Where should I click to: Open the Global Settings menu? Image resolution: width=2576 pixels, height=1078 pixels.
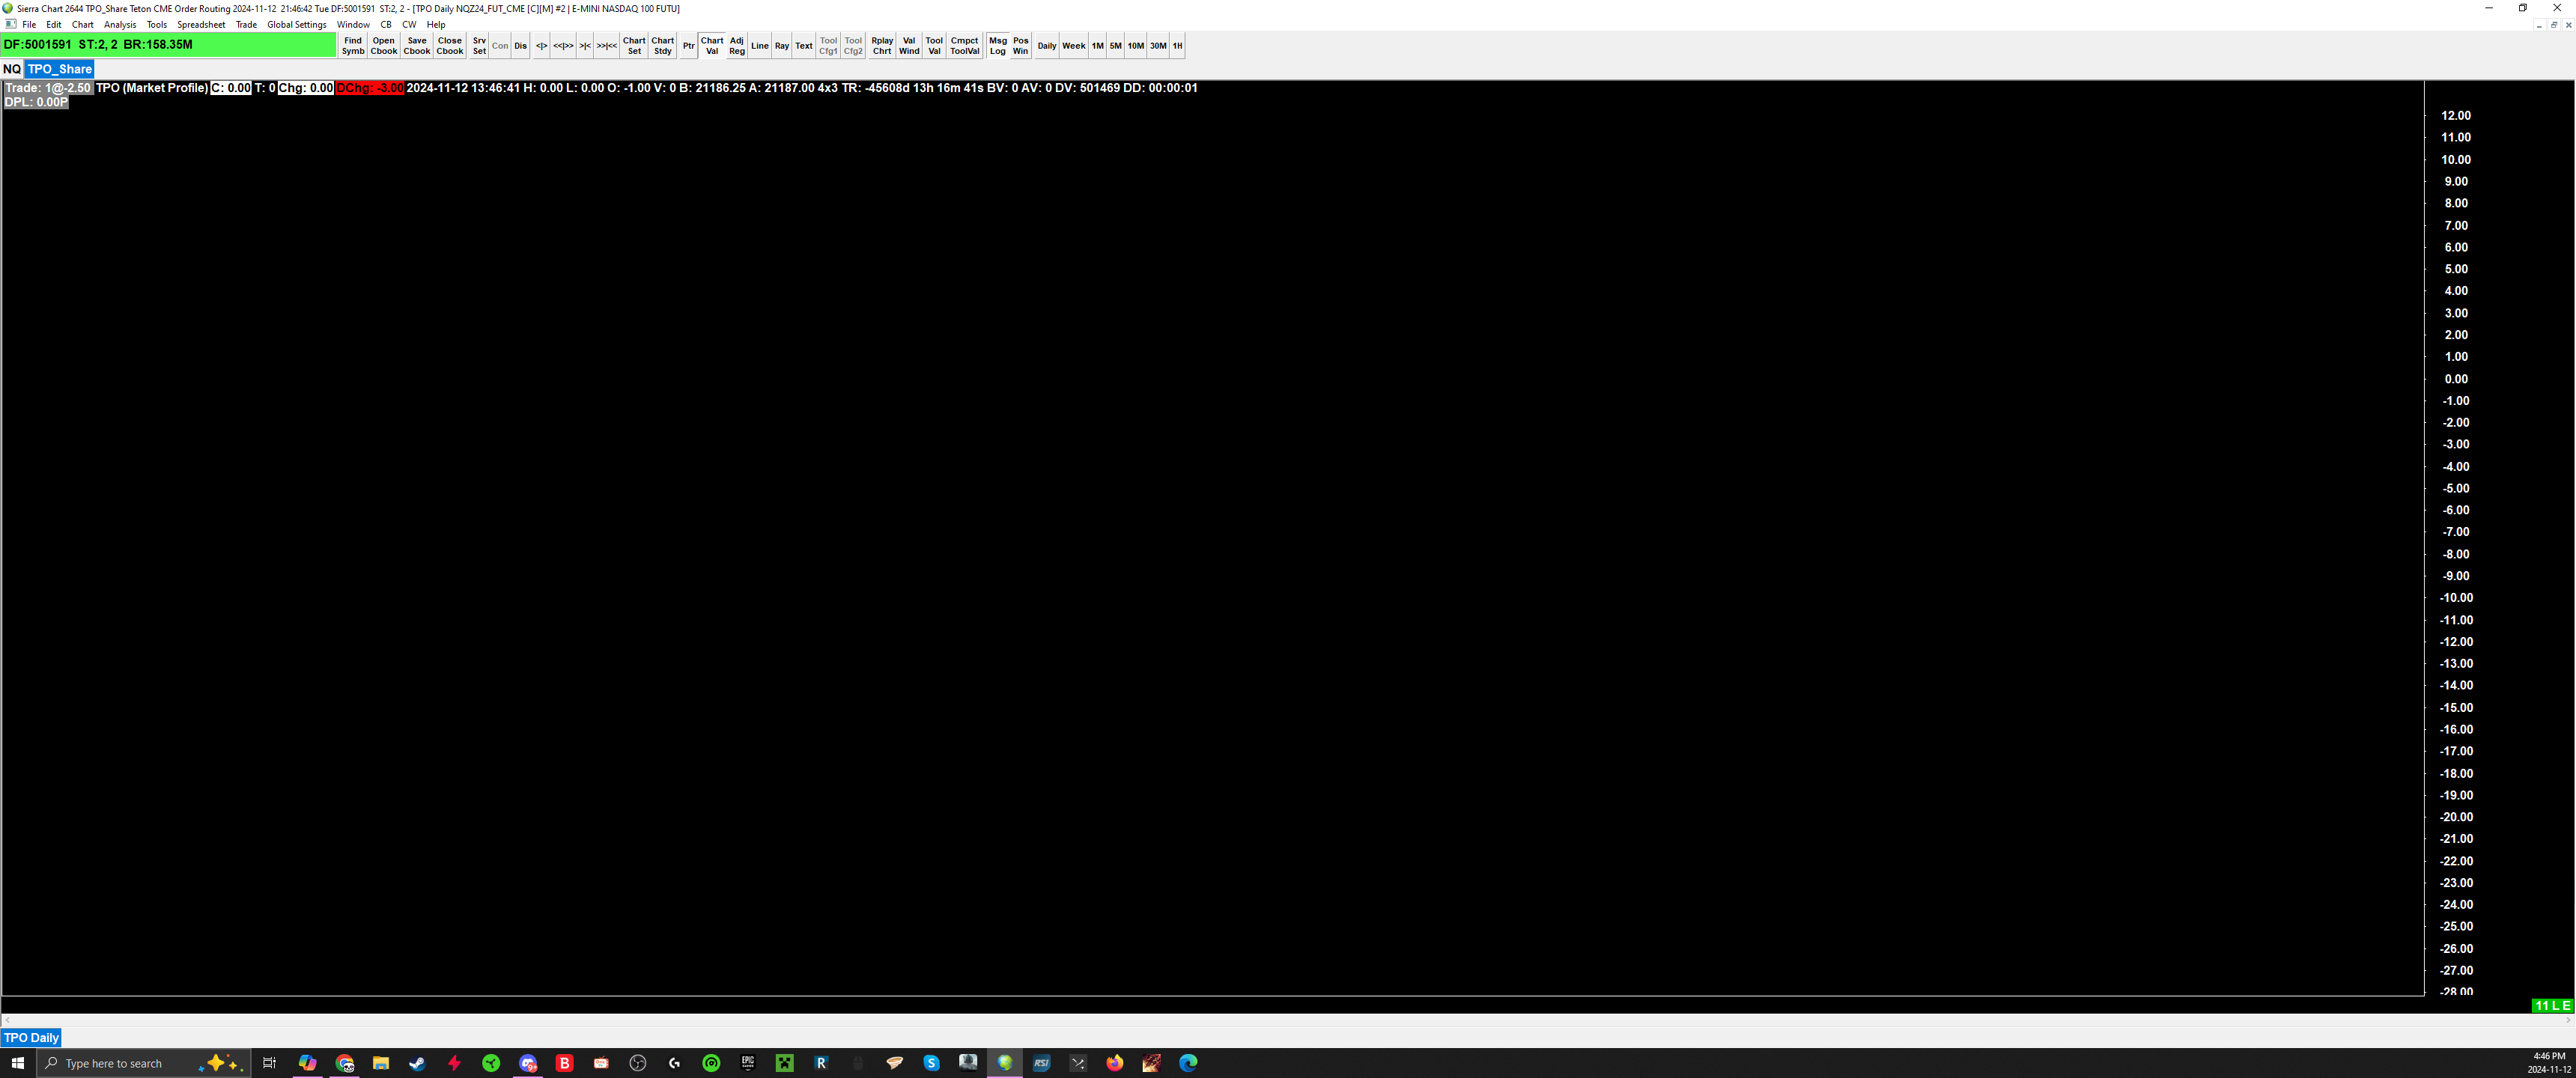tap(296, 25)
